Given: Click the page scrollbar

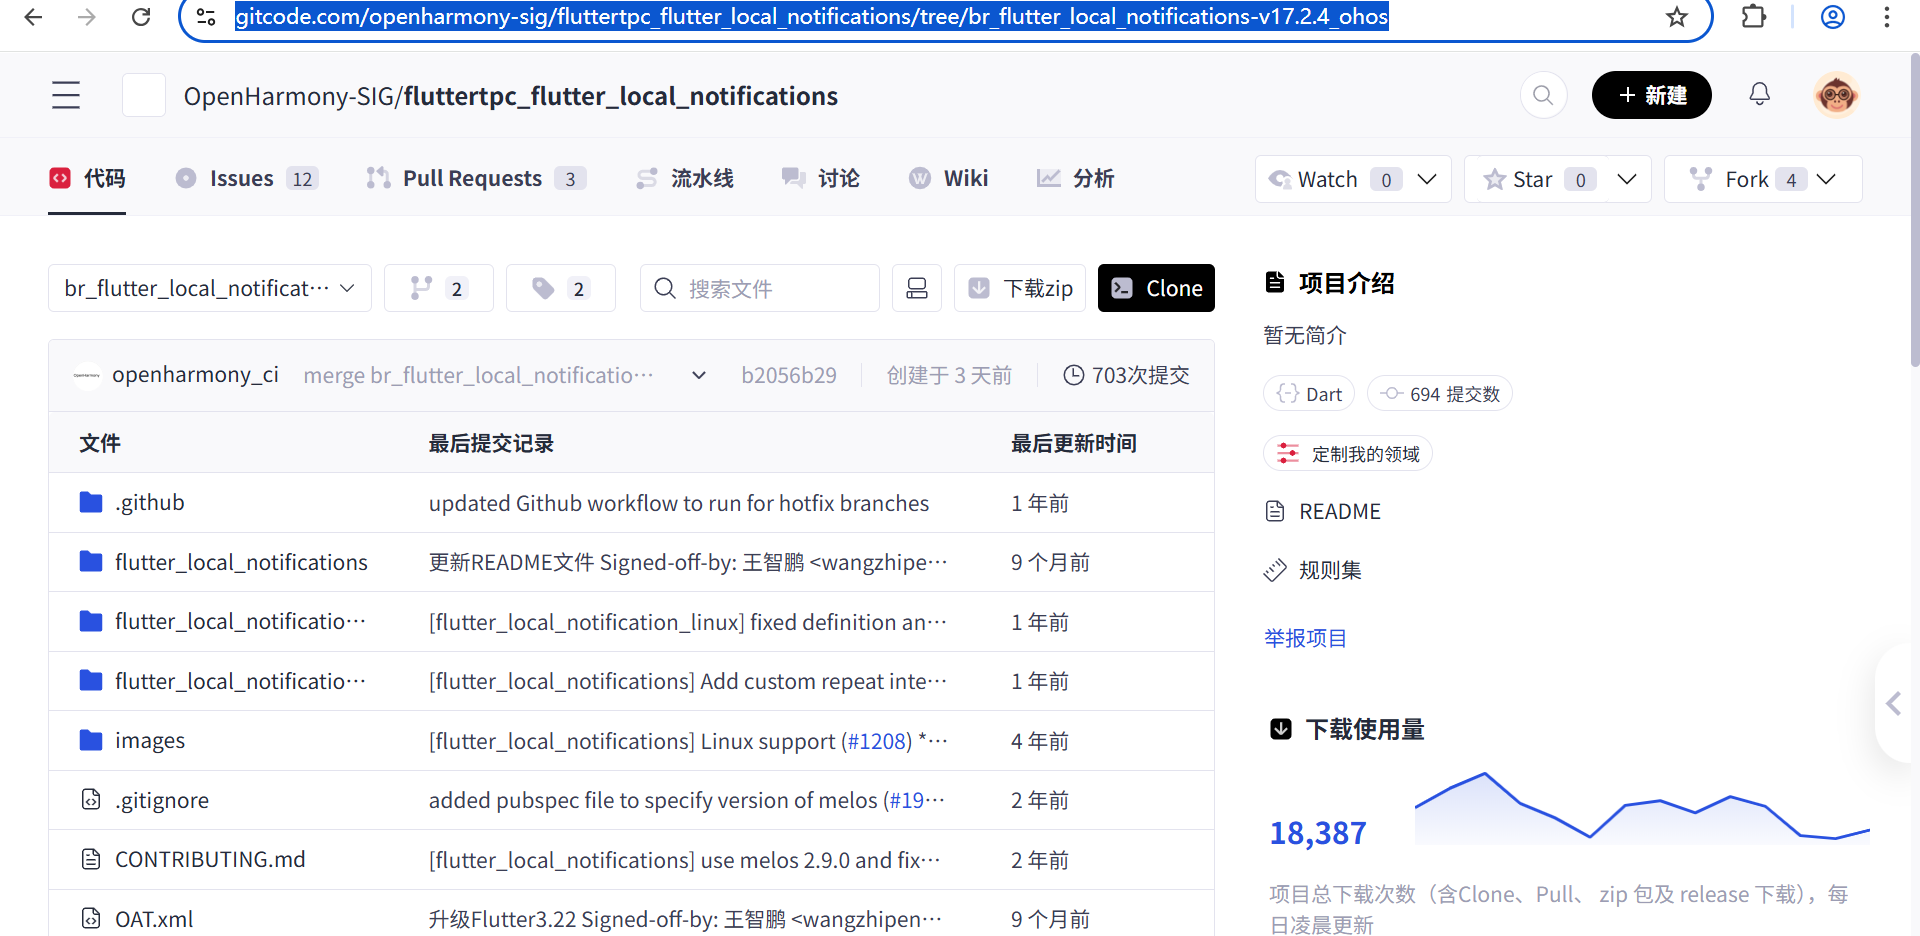Looking at the screenshot, I should pos(1914,210).
